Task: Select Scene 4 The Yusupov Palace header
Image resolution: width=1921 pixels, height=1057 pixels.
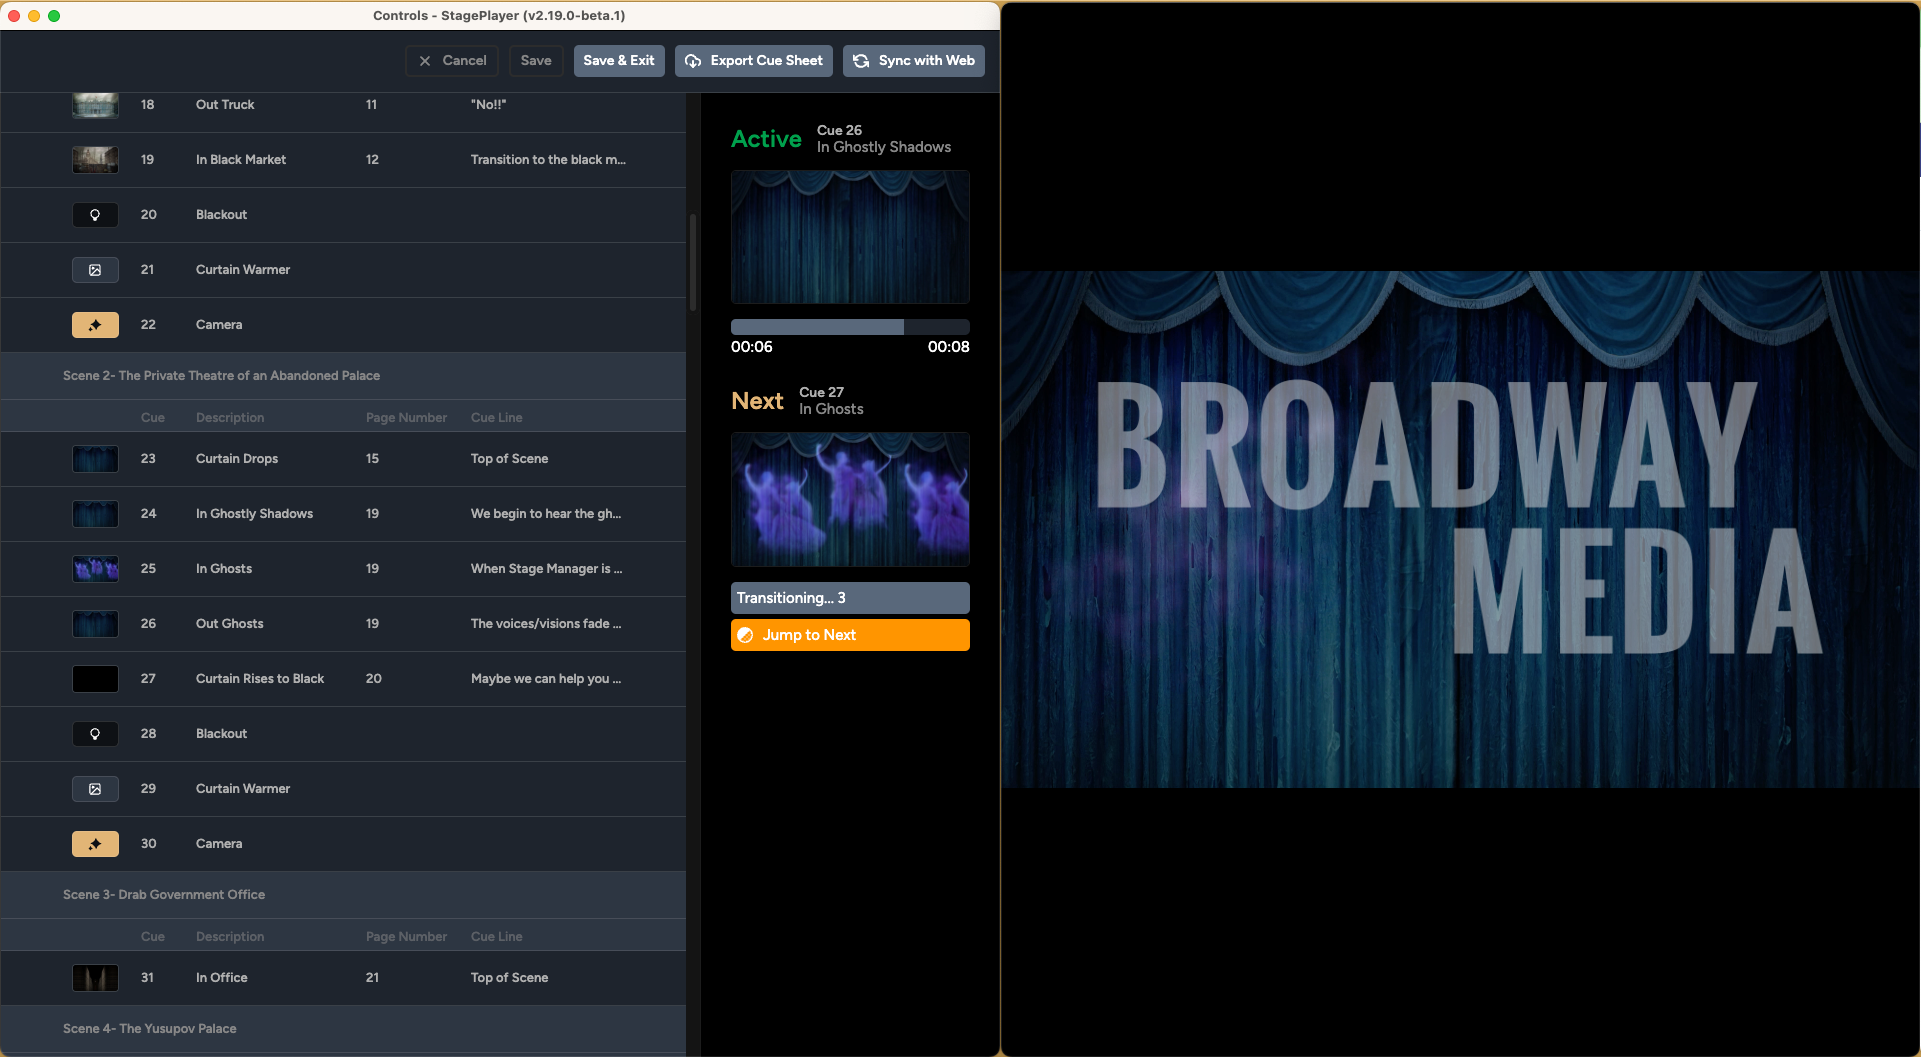Action: pyautogui.click(x=343, y=1029)
